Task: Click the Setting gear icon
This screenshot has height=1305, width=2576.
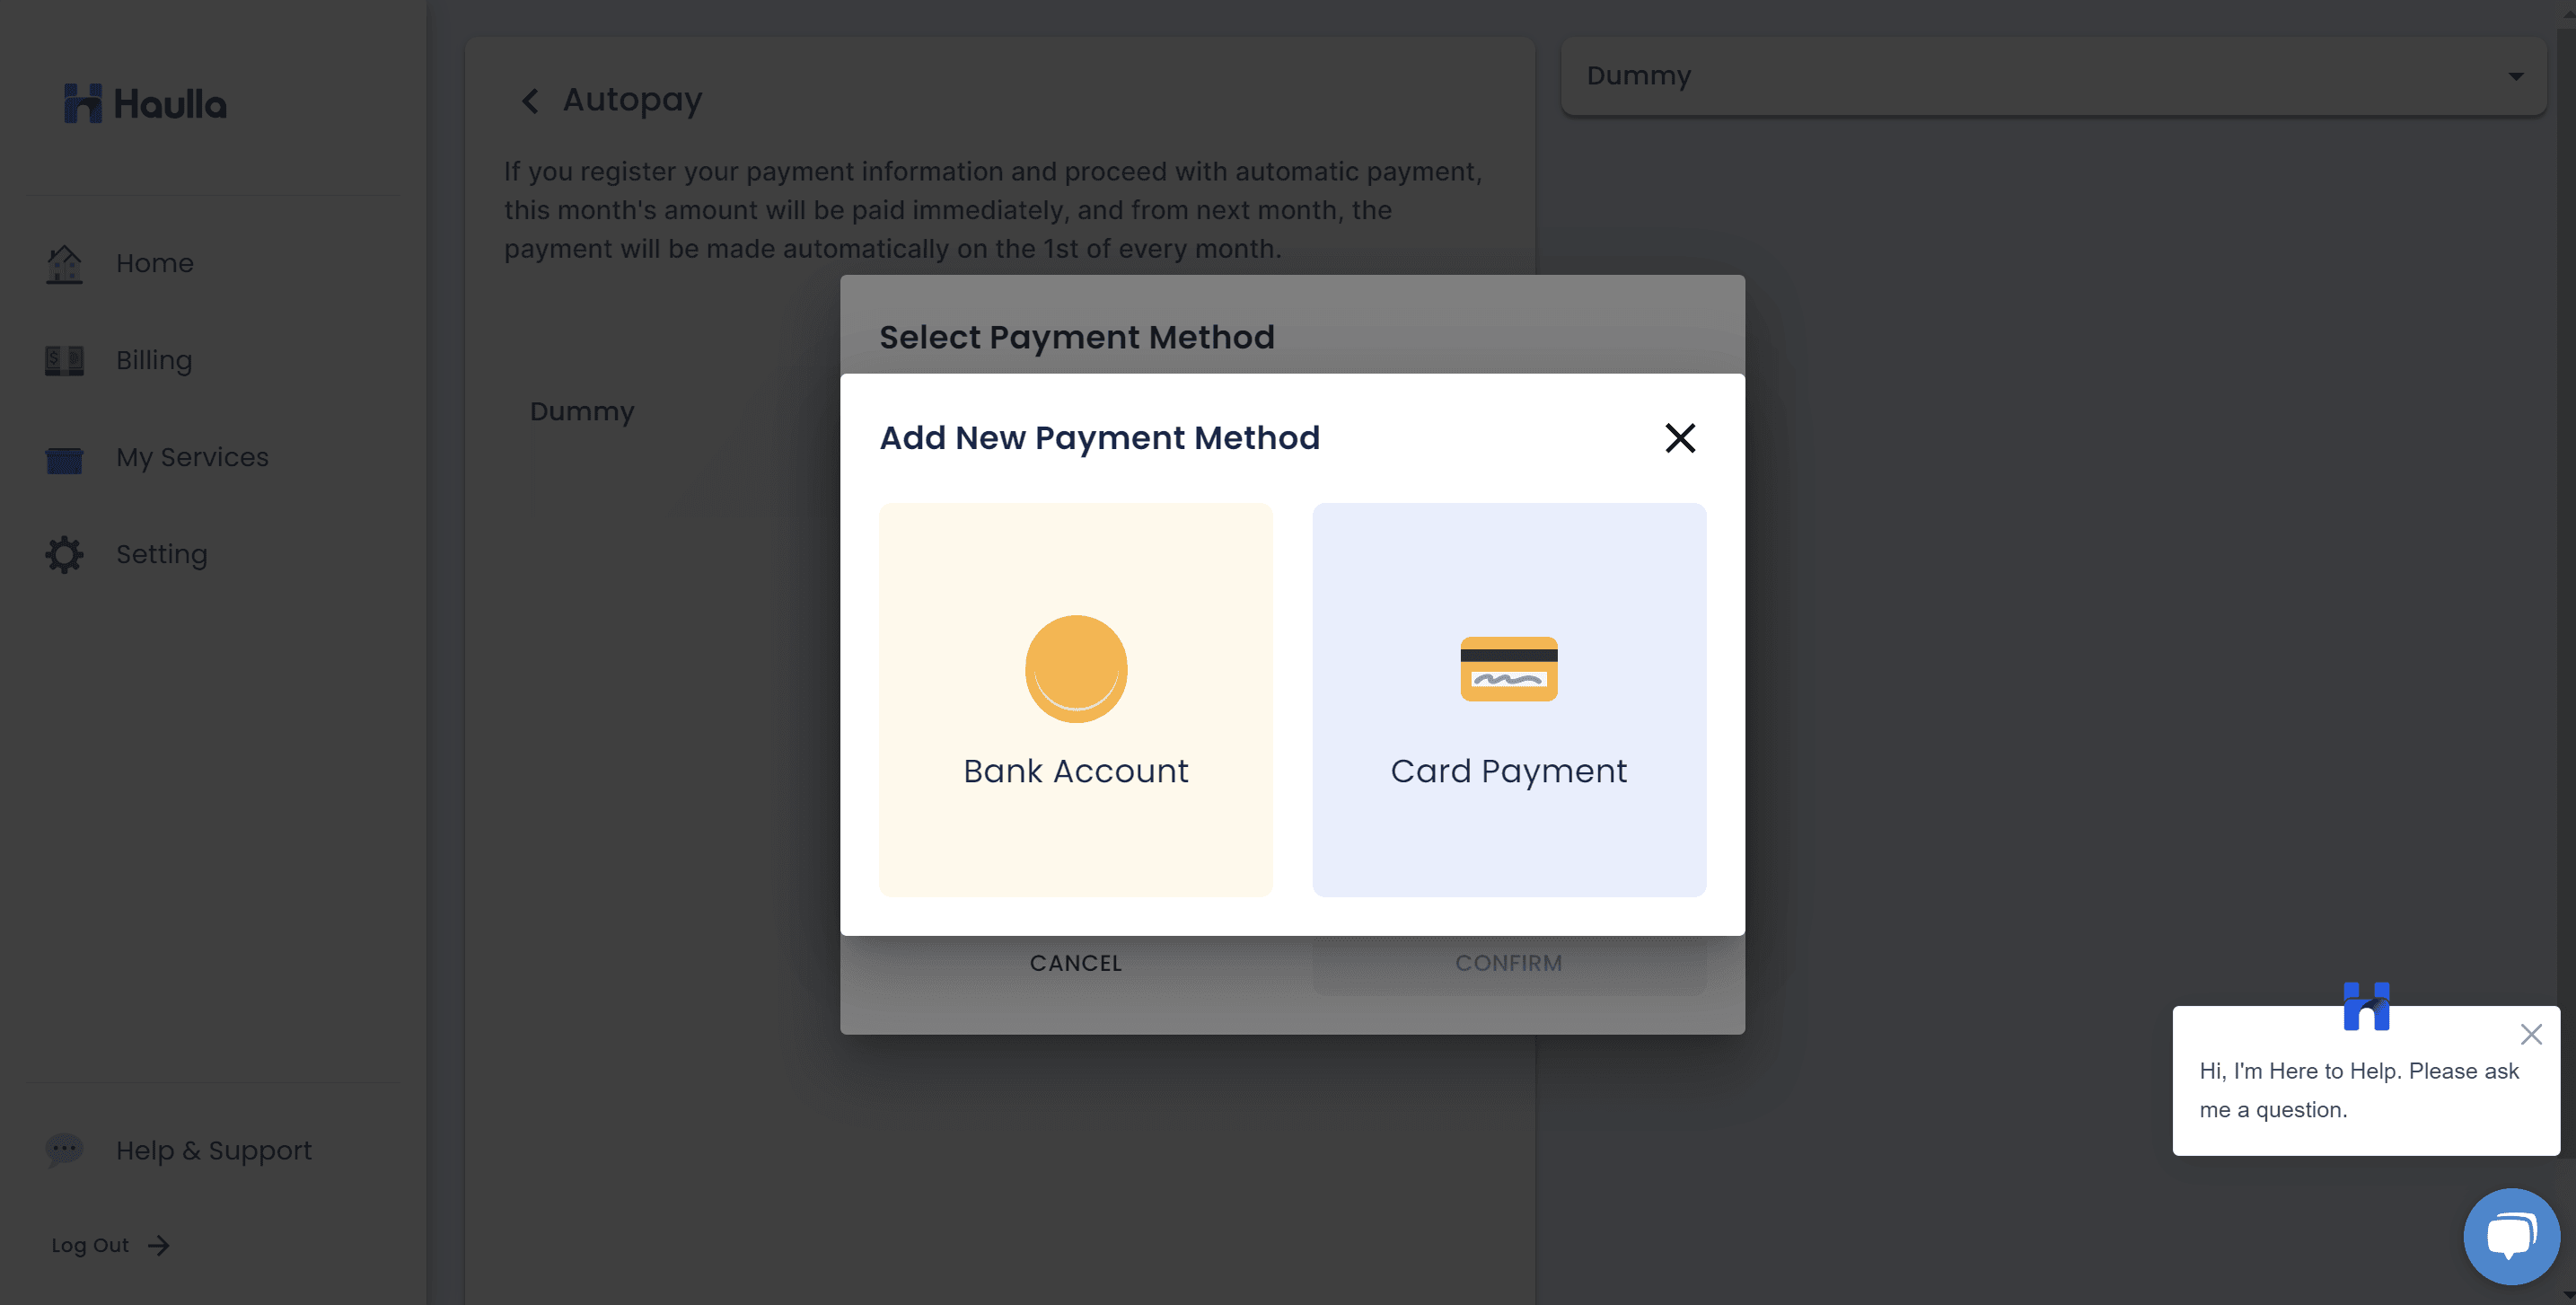Action: 64,555
